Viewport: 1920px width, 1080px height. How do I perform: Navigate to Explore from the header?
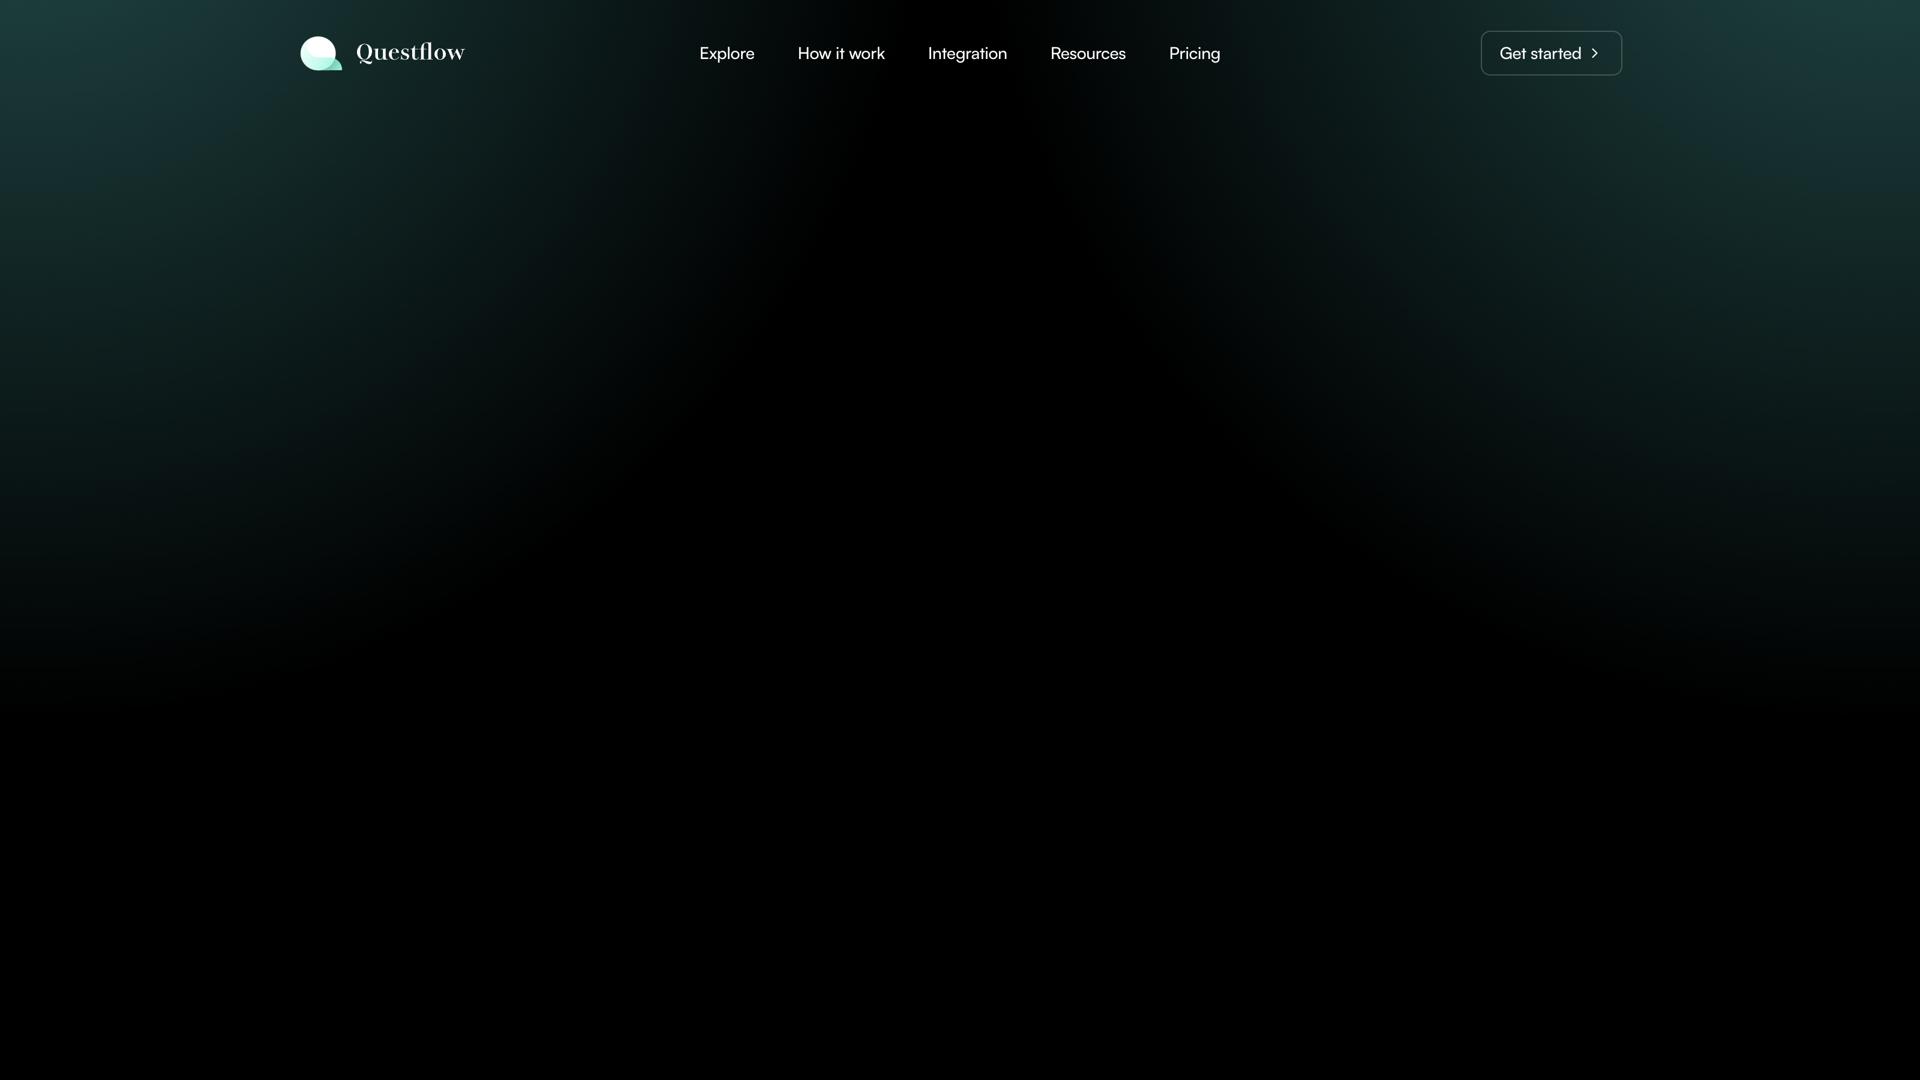[x=726, y=53]
